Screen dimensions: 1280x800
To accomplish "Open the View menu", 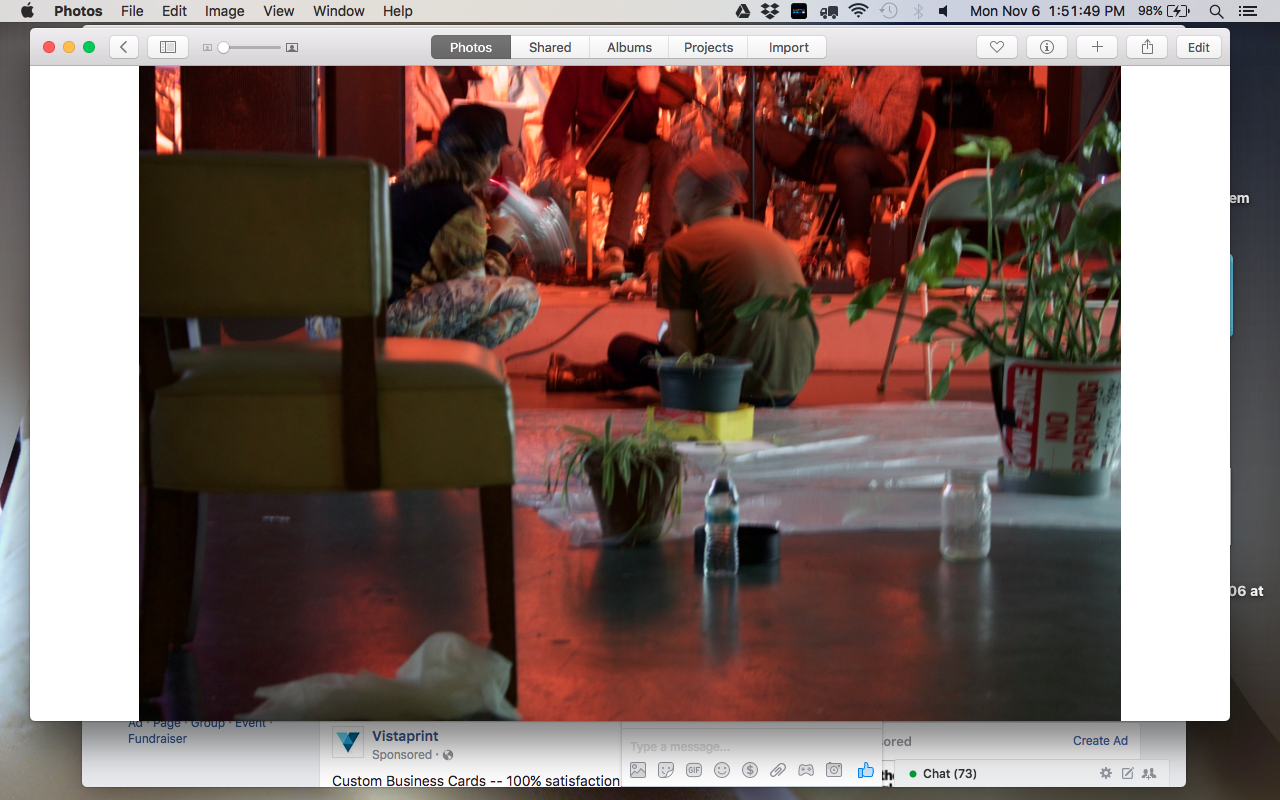I will [x=279, y=11].
